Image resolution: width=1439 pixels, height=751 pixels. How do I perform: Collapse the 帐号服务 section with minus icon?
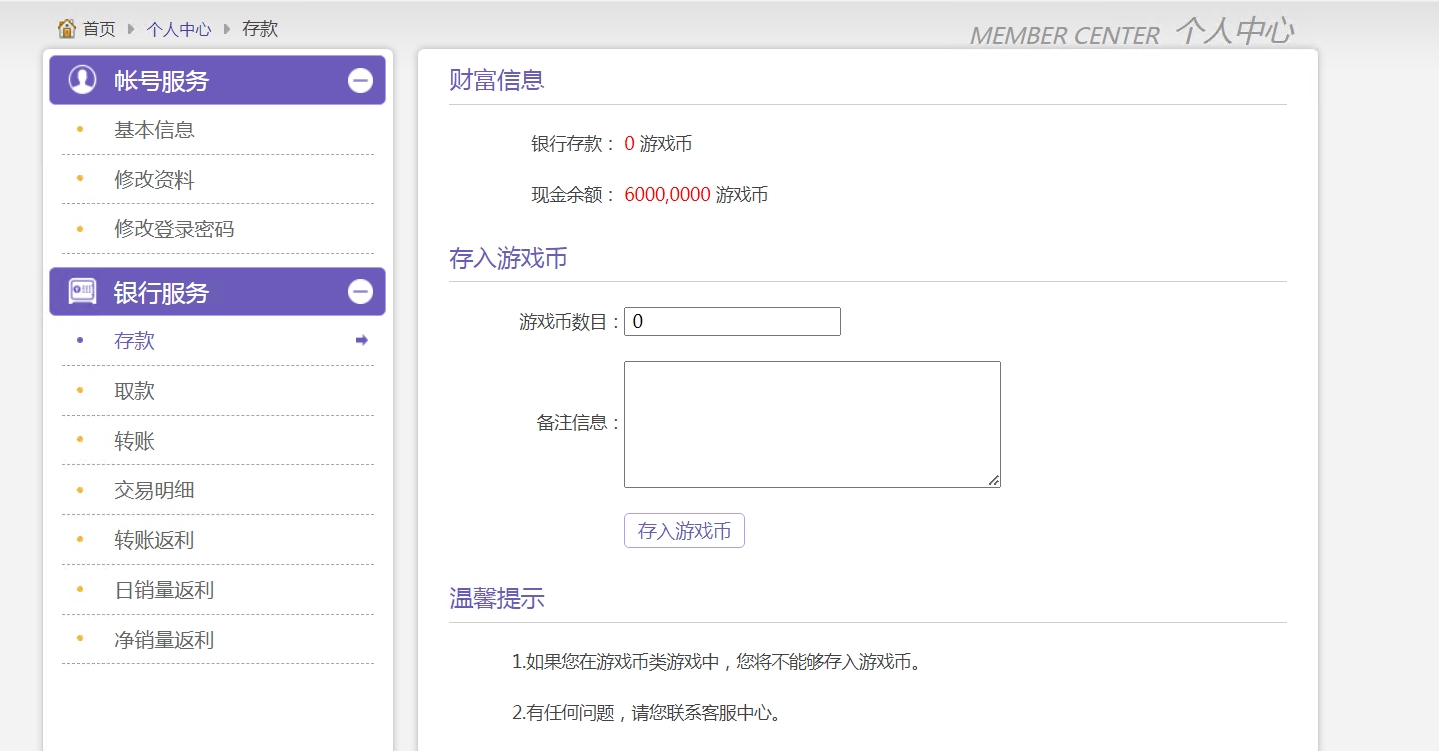(x=360, y=81)
